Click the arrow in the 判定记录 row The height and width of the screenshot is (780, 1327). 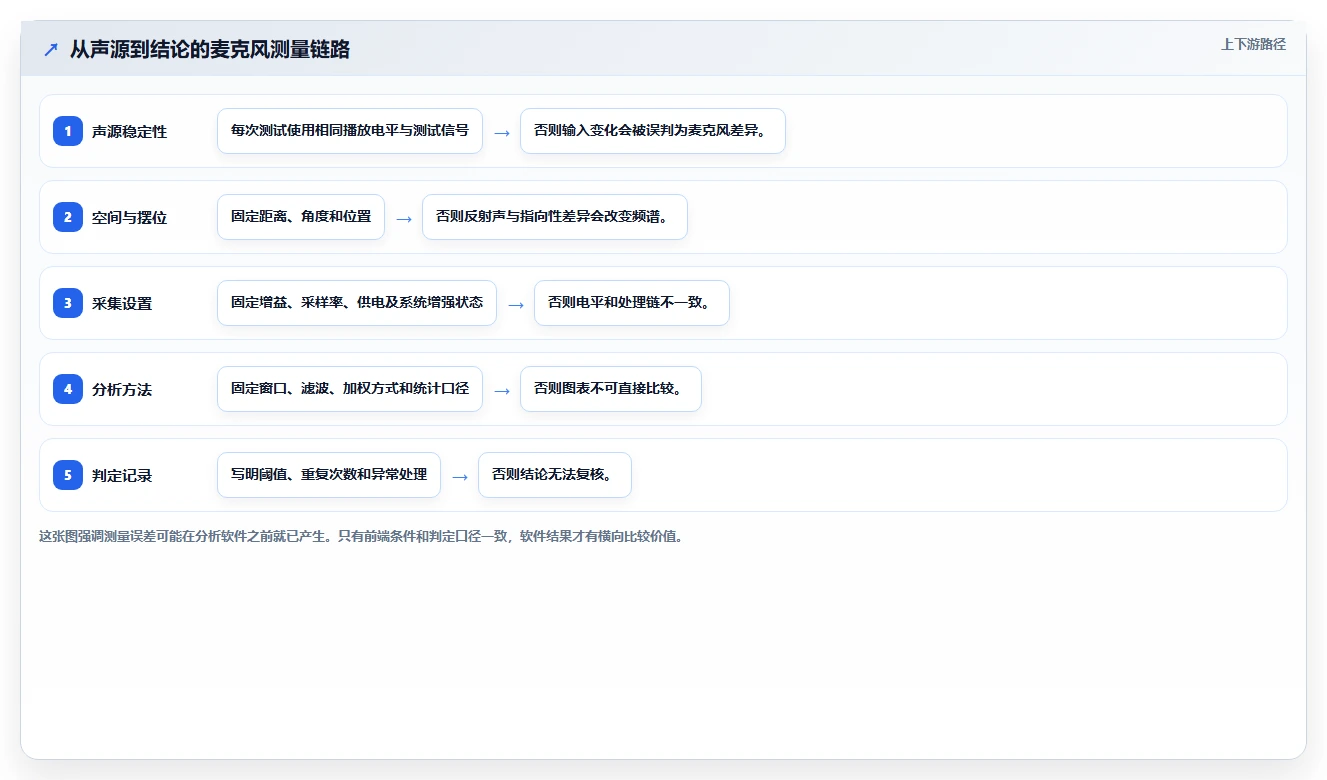(460, 476)
